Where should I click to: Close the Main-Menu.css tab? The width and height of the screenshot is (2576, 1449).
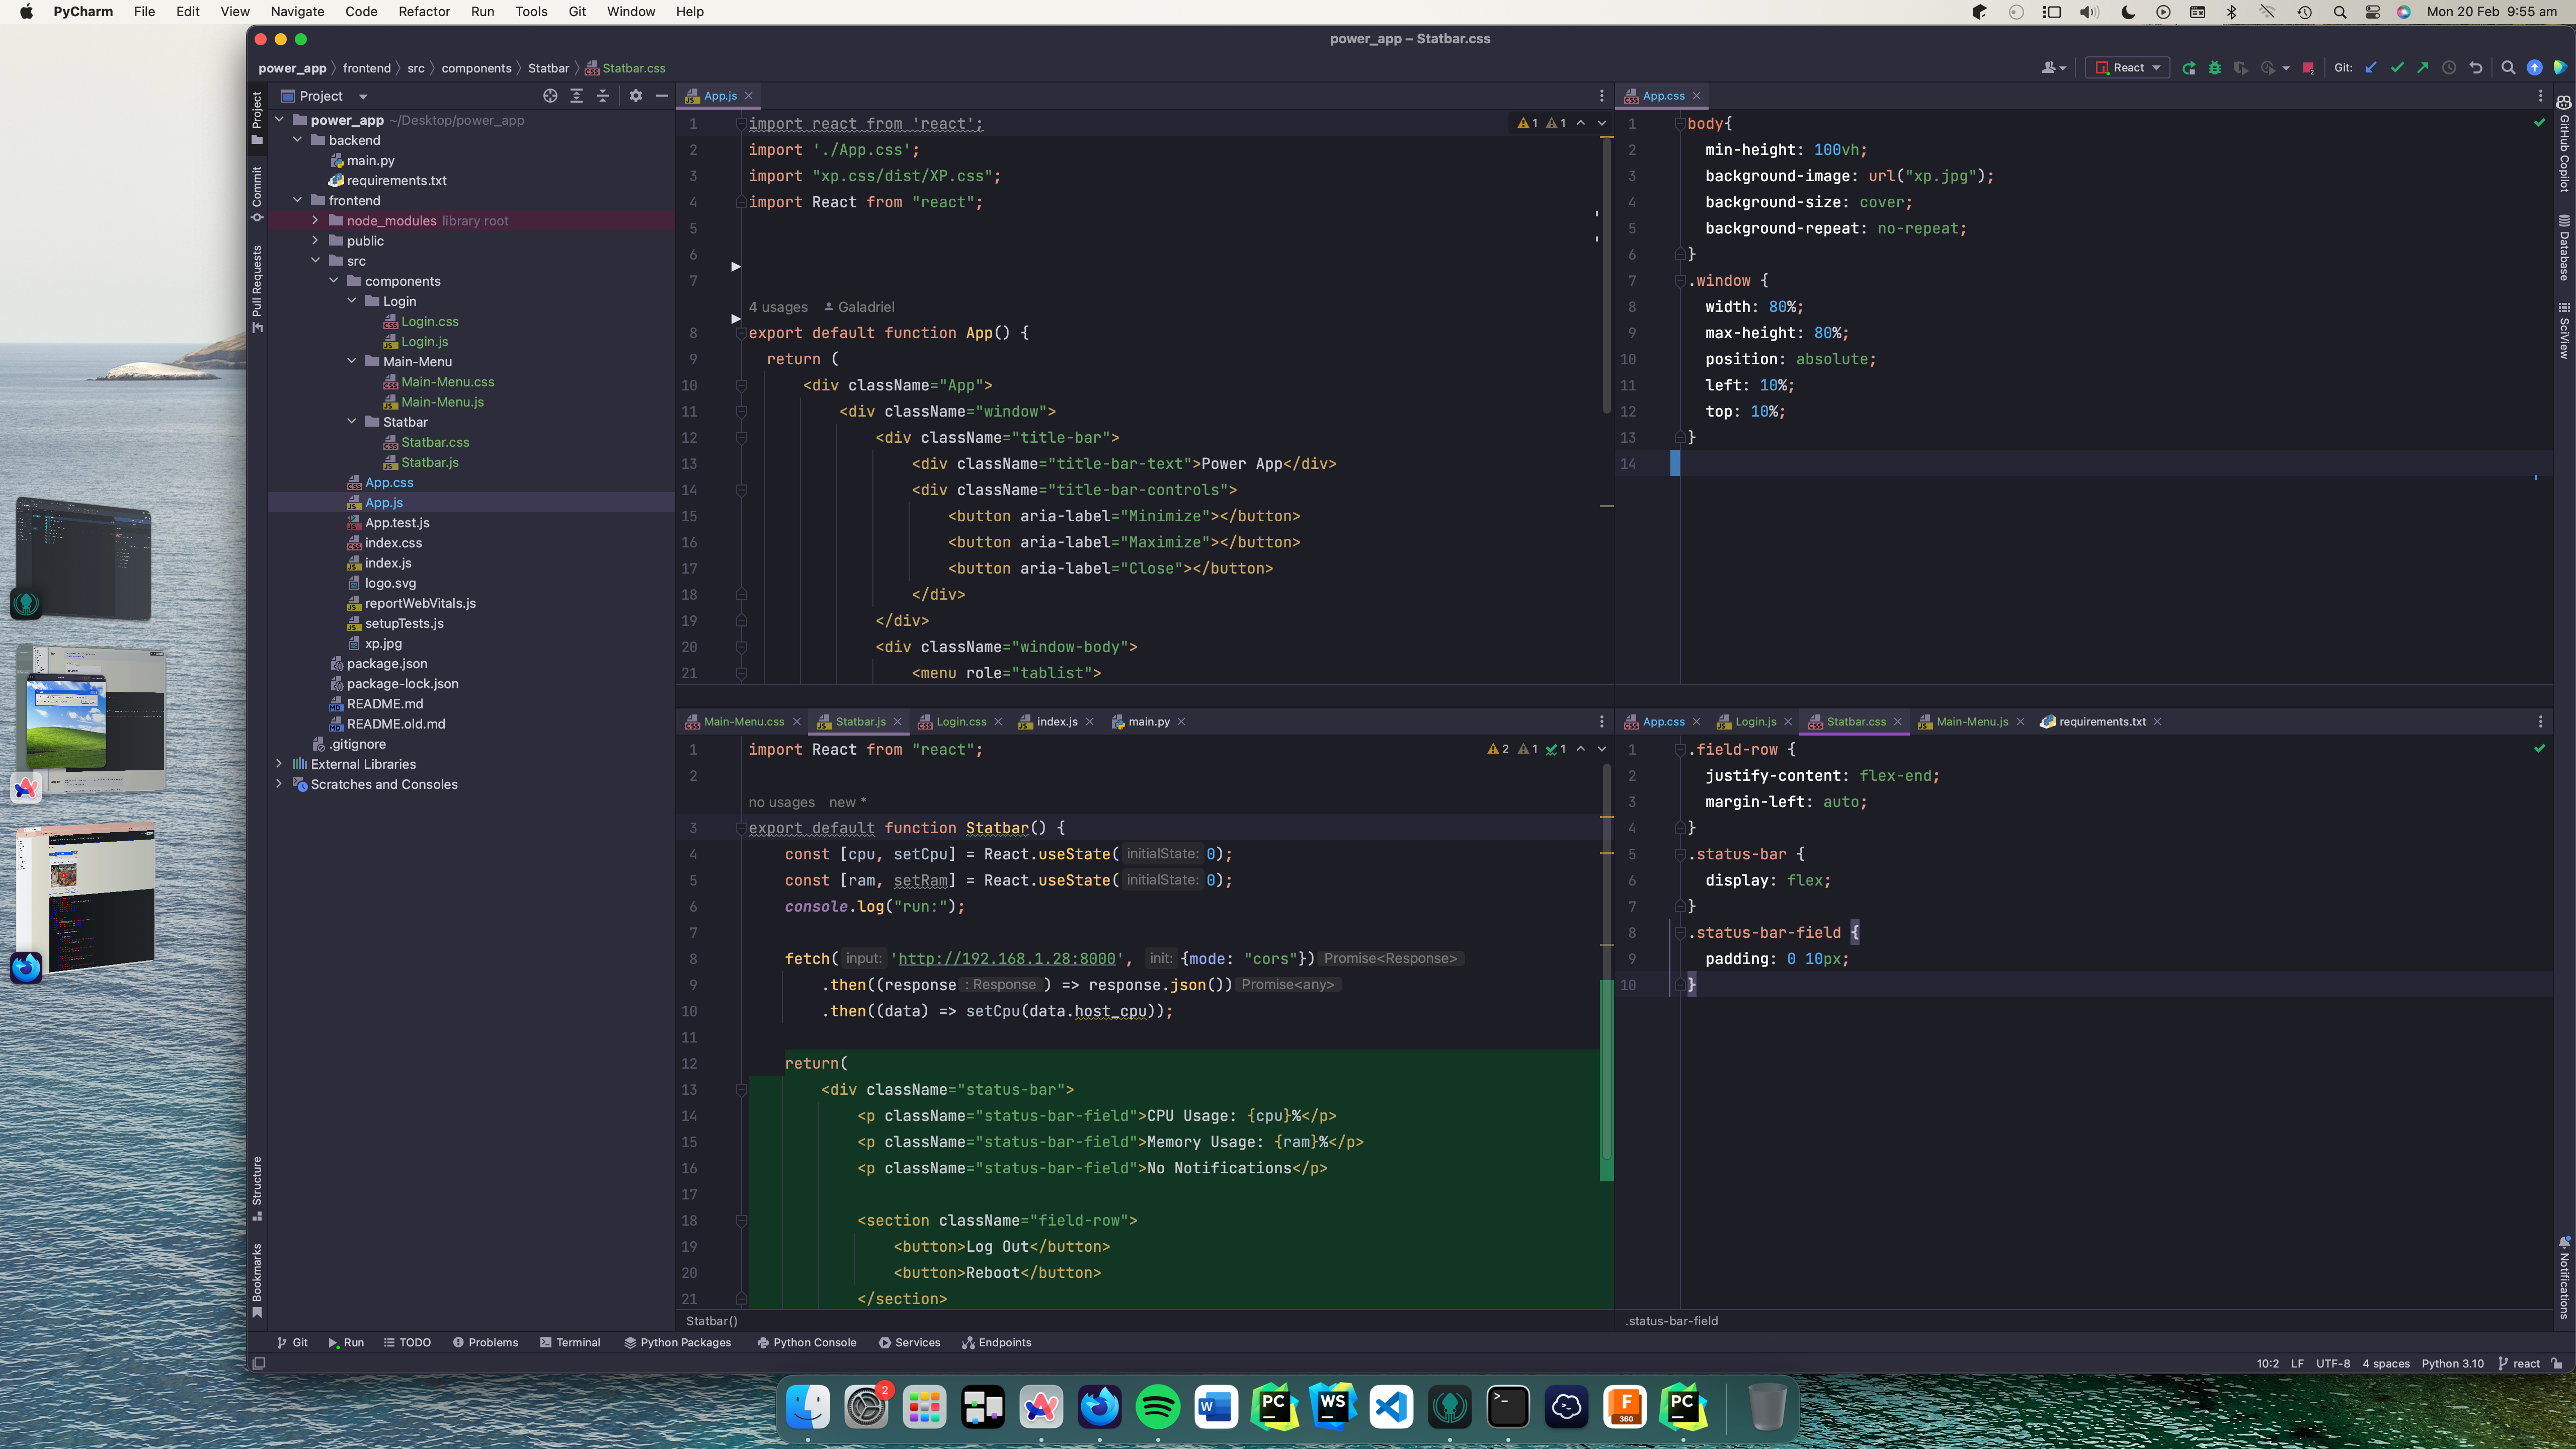point(796,721)
